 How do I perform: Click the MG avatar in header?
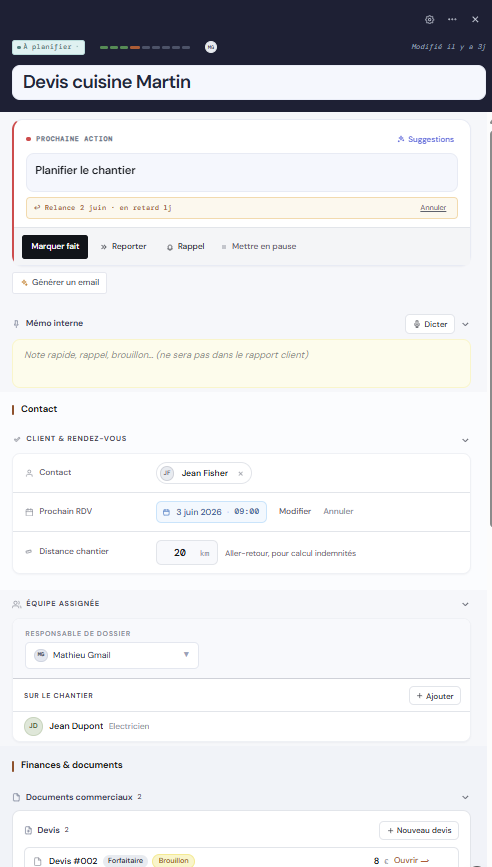[x=211, y=47]
